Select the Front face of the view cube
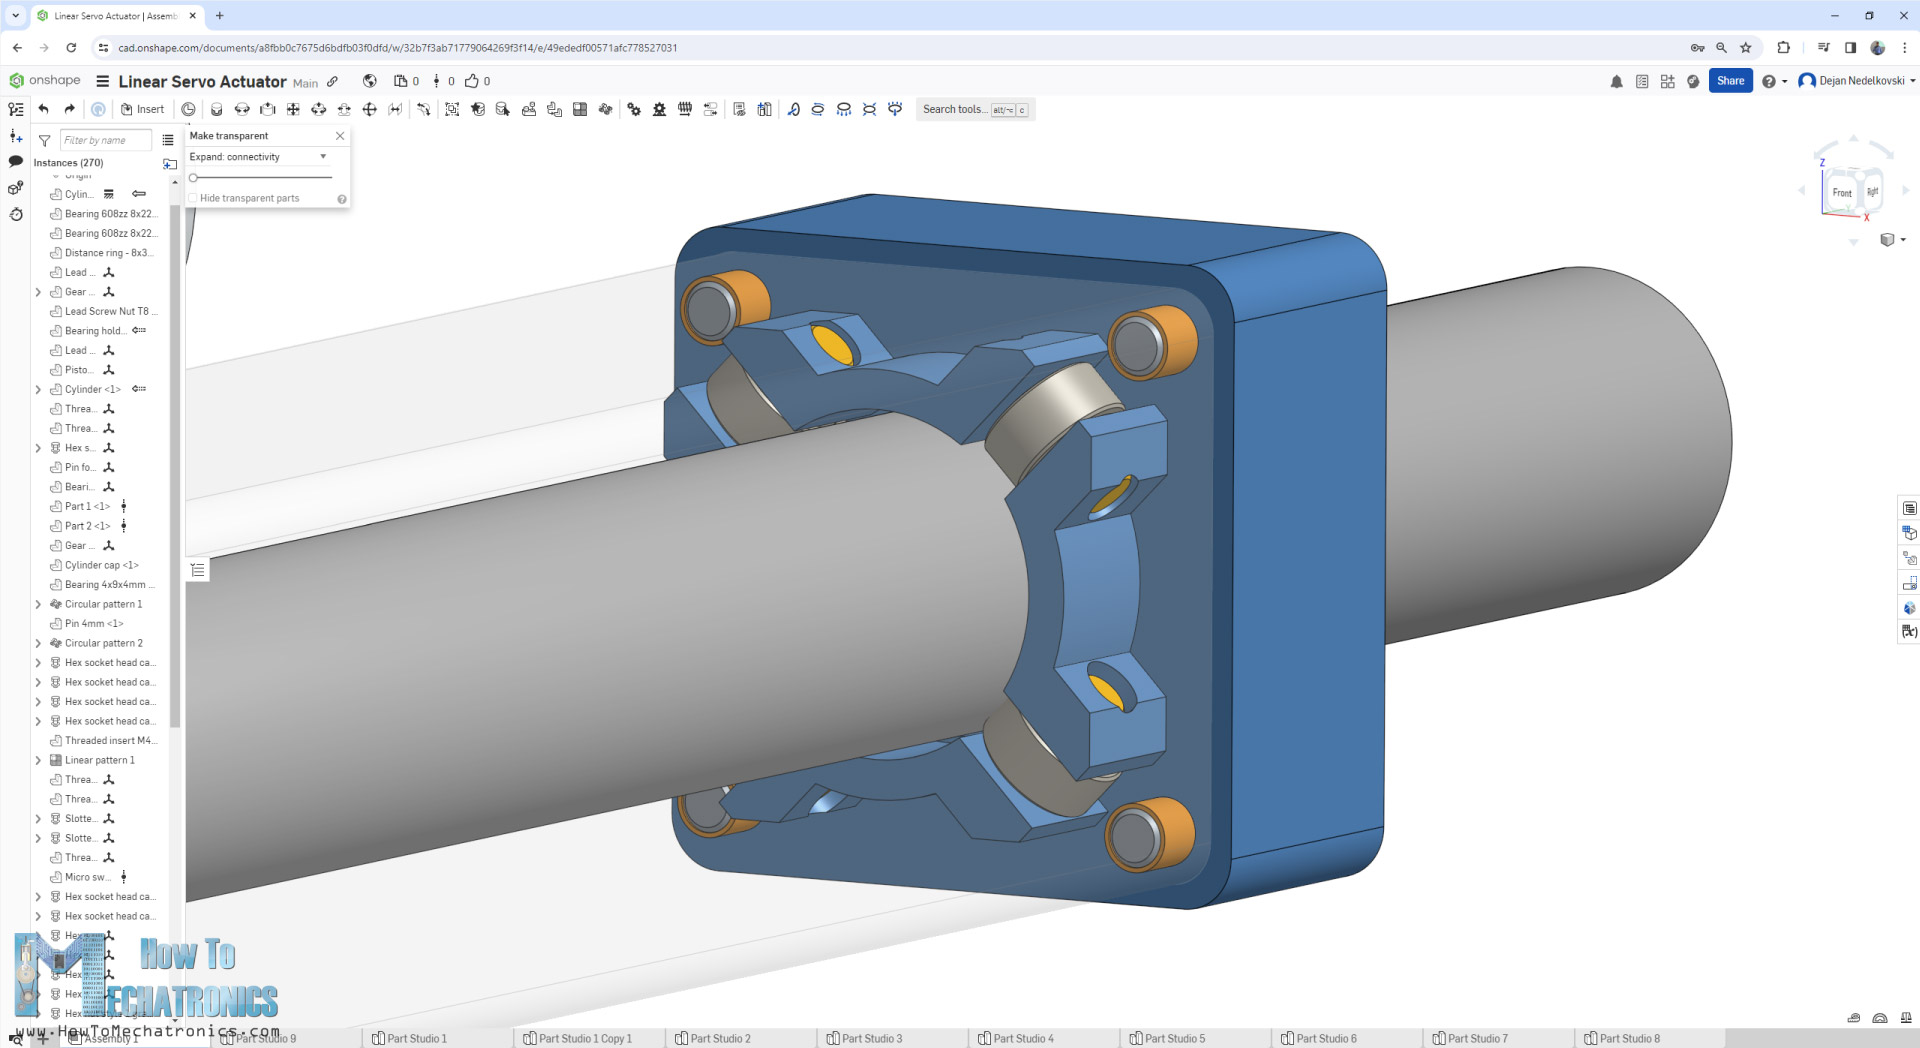 1841,193
